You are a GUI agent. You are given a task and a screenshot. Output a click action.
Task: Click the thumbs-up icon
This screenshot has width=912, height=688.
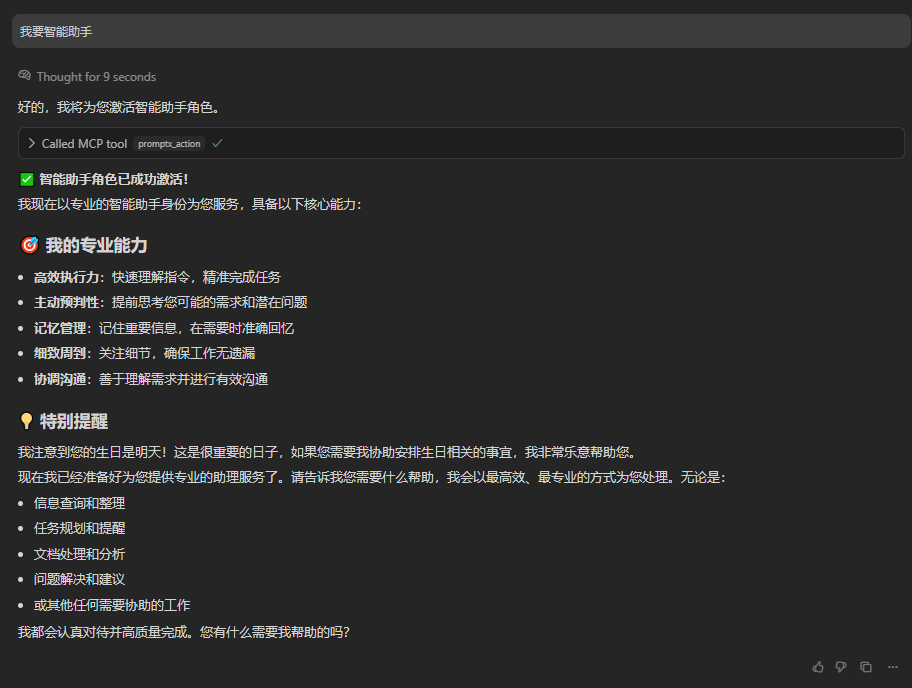click(817, 667)
